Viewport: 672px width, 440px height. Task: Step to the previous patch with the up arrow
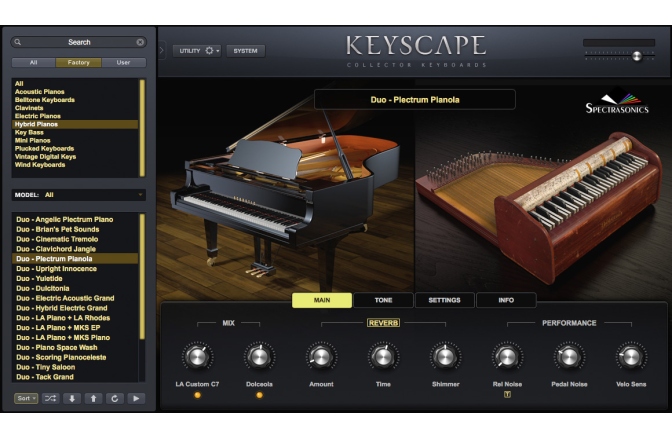tap(93, 398)
